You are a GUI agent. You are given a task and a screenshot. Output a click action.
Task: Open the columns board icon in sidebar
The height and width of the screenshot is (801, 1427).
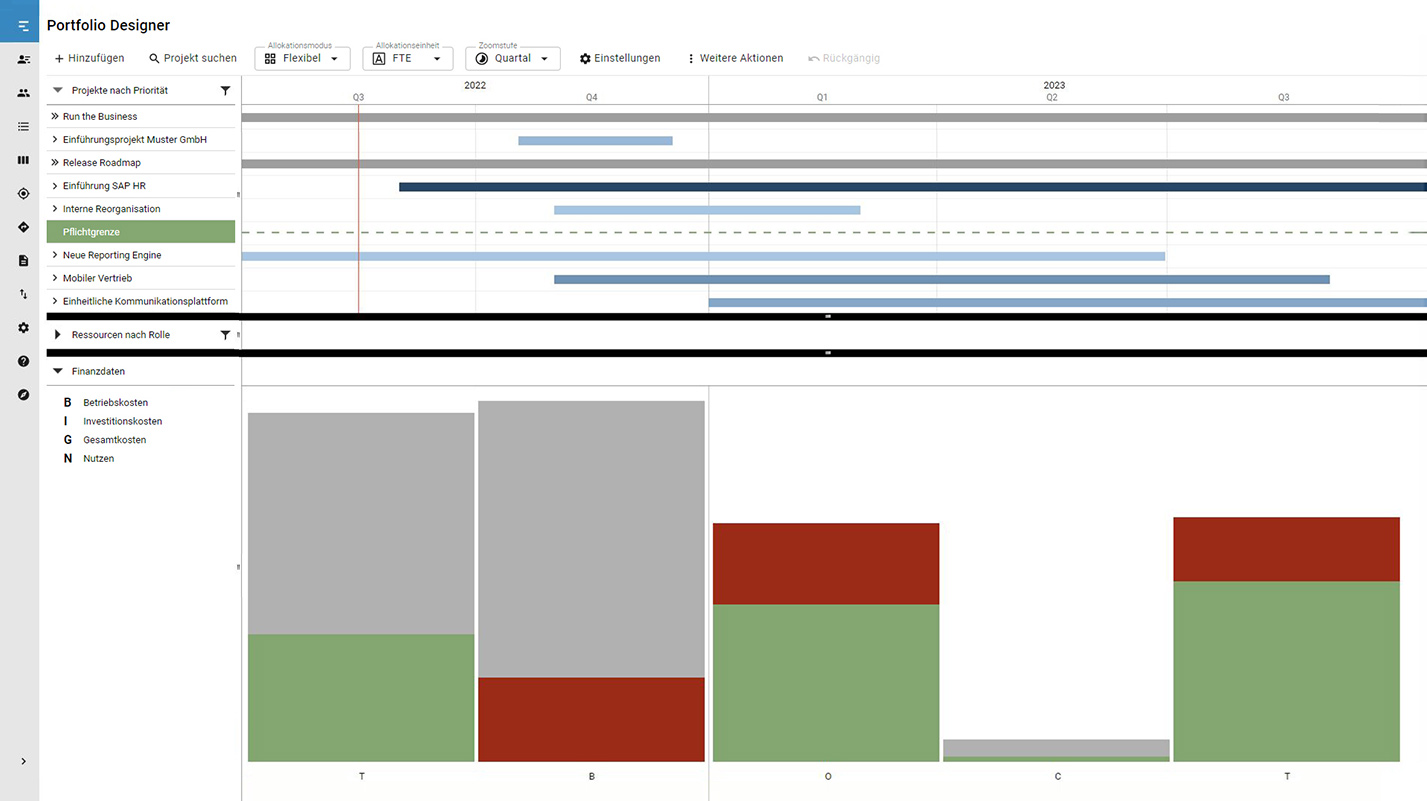tap(23, 160)
